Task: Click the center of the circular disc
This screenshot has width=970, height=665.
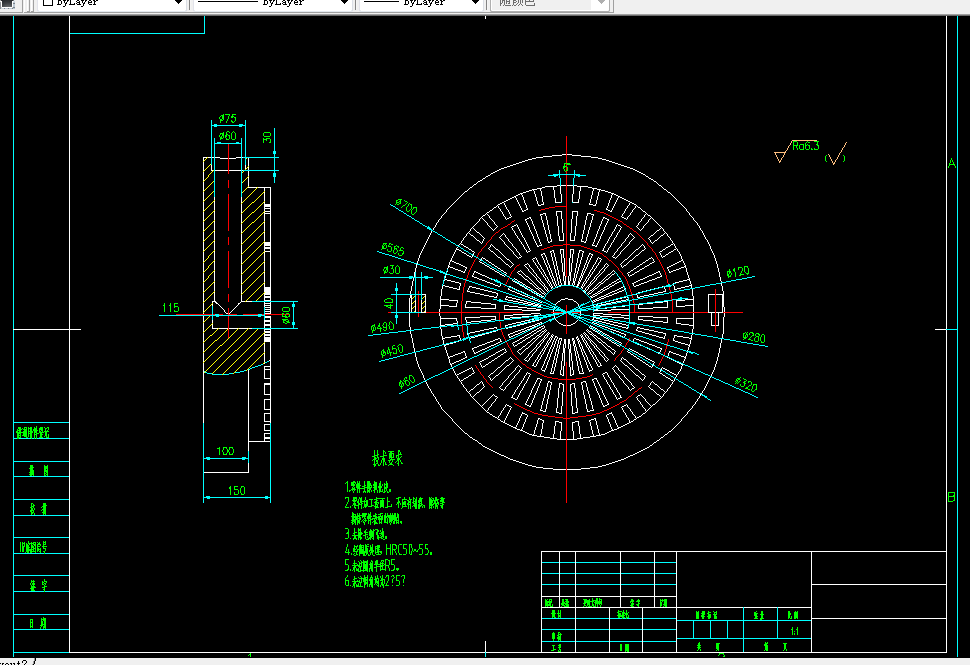Action: coord(566,312)
